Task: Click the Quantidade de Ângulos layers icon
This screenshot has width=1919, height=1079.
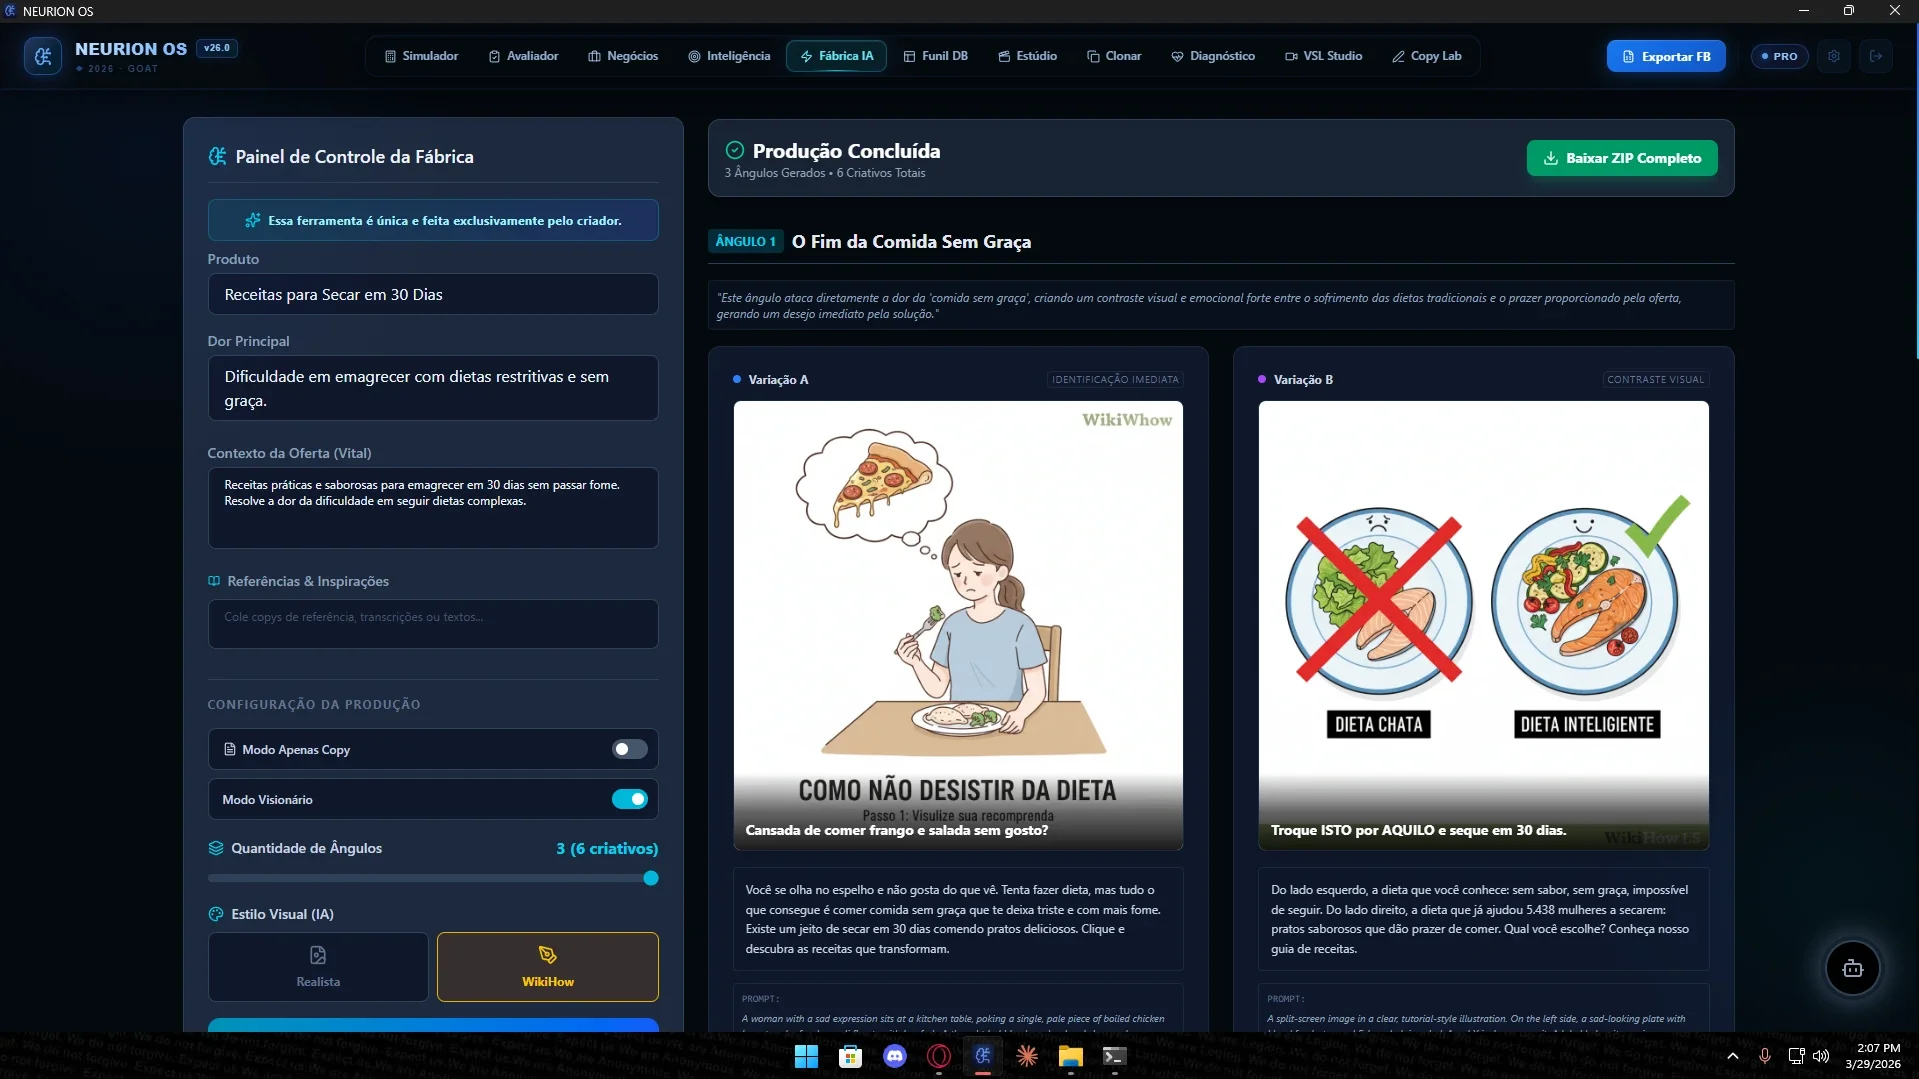Action: coord(216,848)
